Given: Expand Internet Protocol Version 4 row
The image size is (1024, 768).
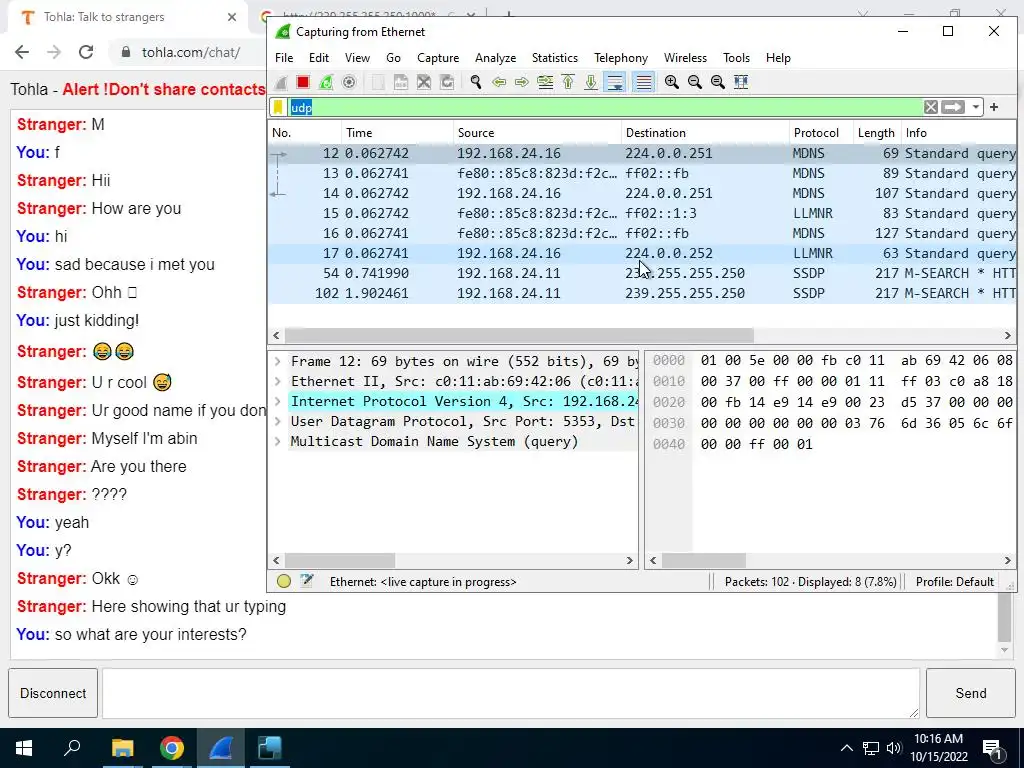Looking at the screenshot, I should coord(278,402).
